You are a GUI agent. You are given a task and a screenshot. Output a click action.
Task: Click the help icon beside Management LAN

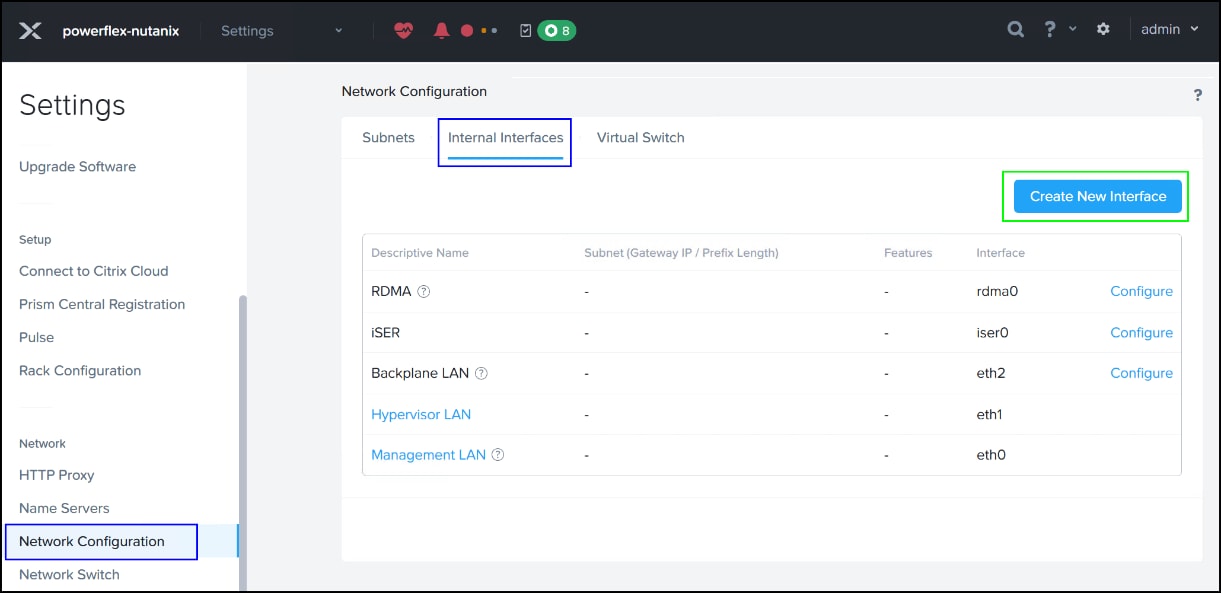click(x=498, y=455)
